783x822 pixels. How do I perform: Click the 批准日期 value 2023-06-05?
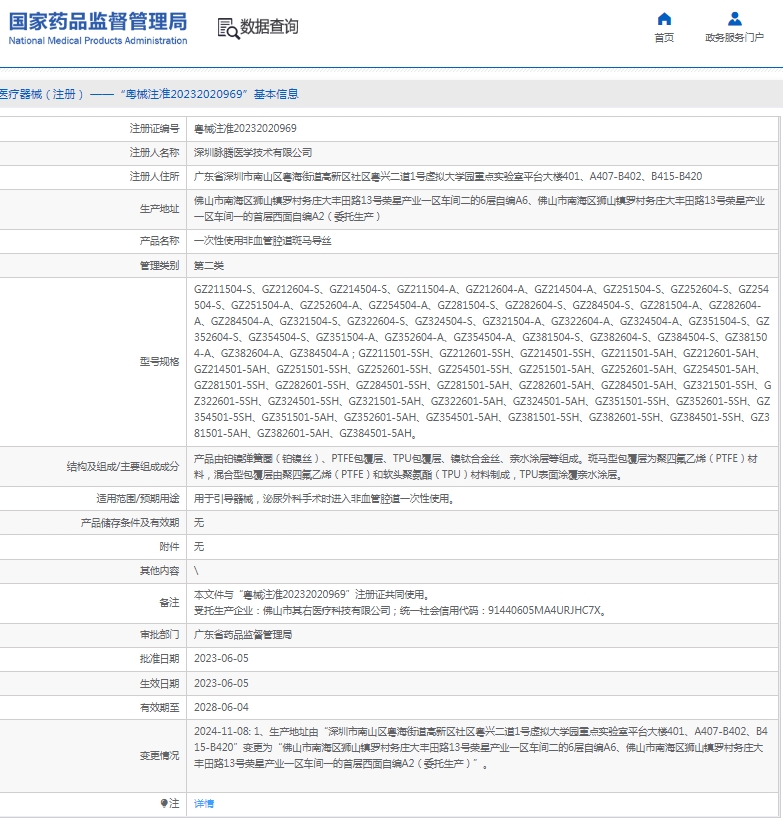coord(221,659)
